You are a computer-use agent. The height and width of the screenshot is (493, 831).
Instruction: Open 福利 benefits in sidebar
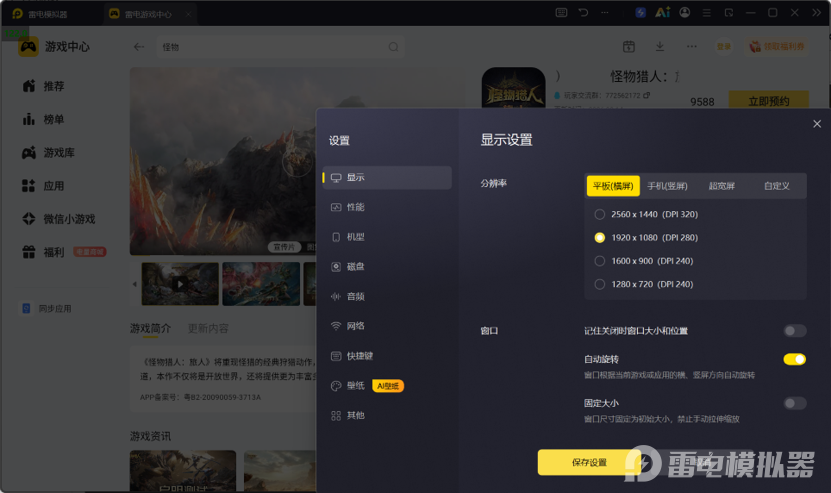pyautogui.click(x=43, y=252)
